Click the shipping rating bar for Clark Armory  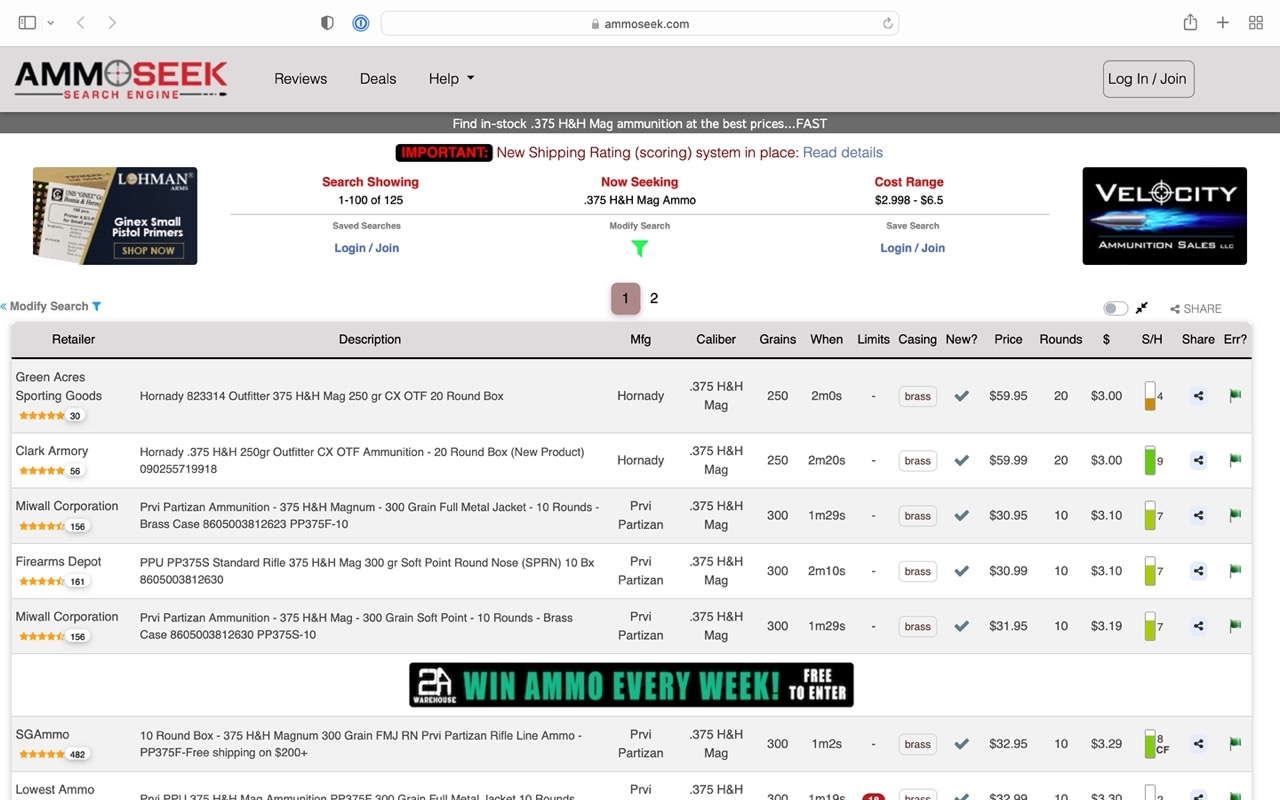click(1150, 460)
